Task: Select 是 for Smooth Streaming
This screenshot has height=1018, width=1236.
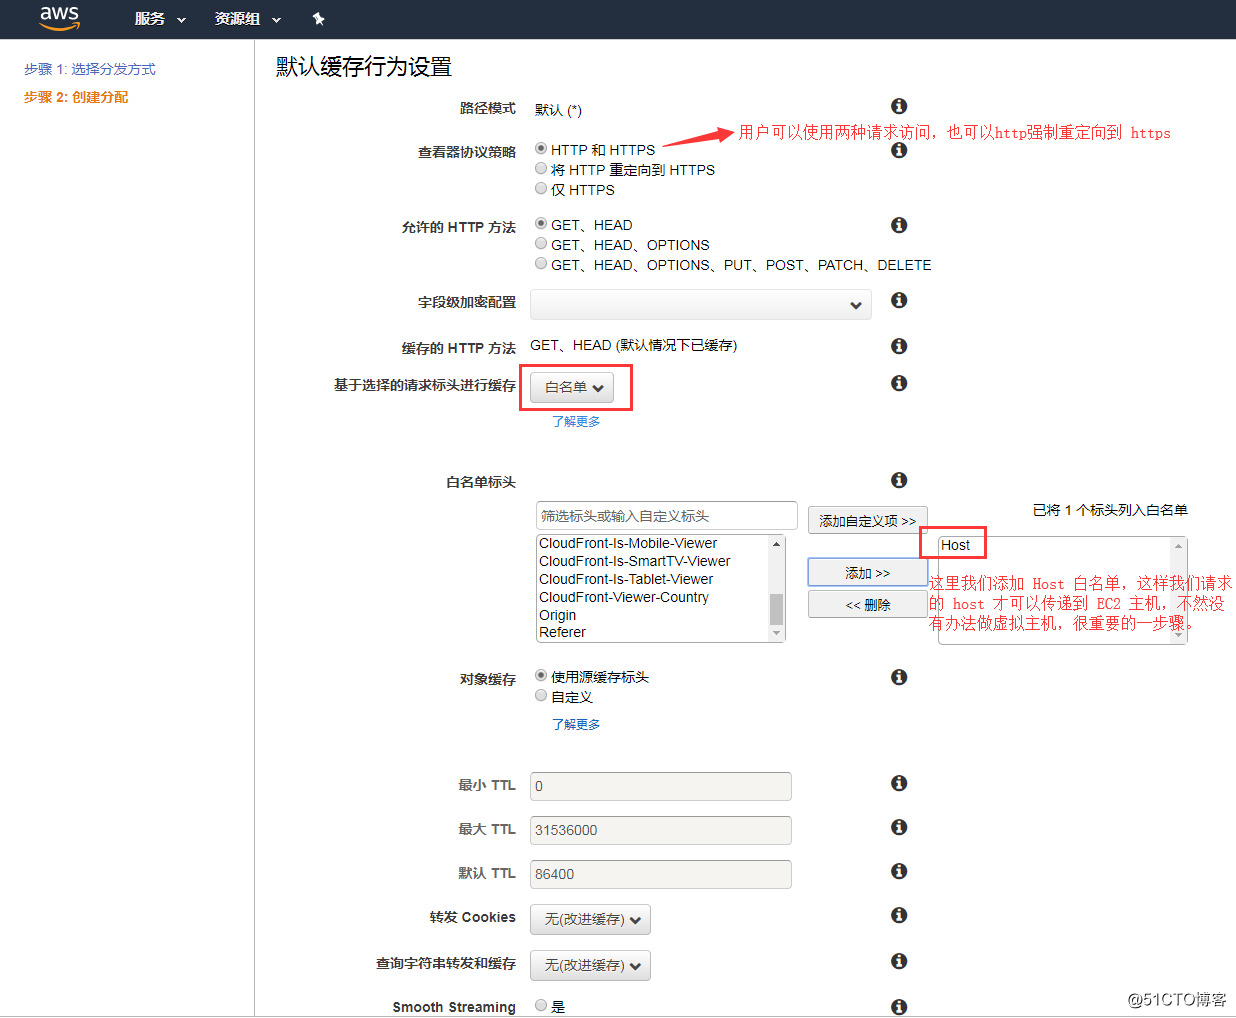Action: coord(541,1005)
